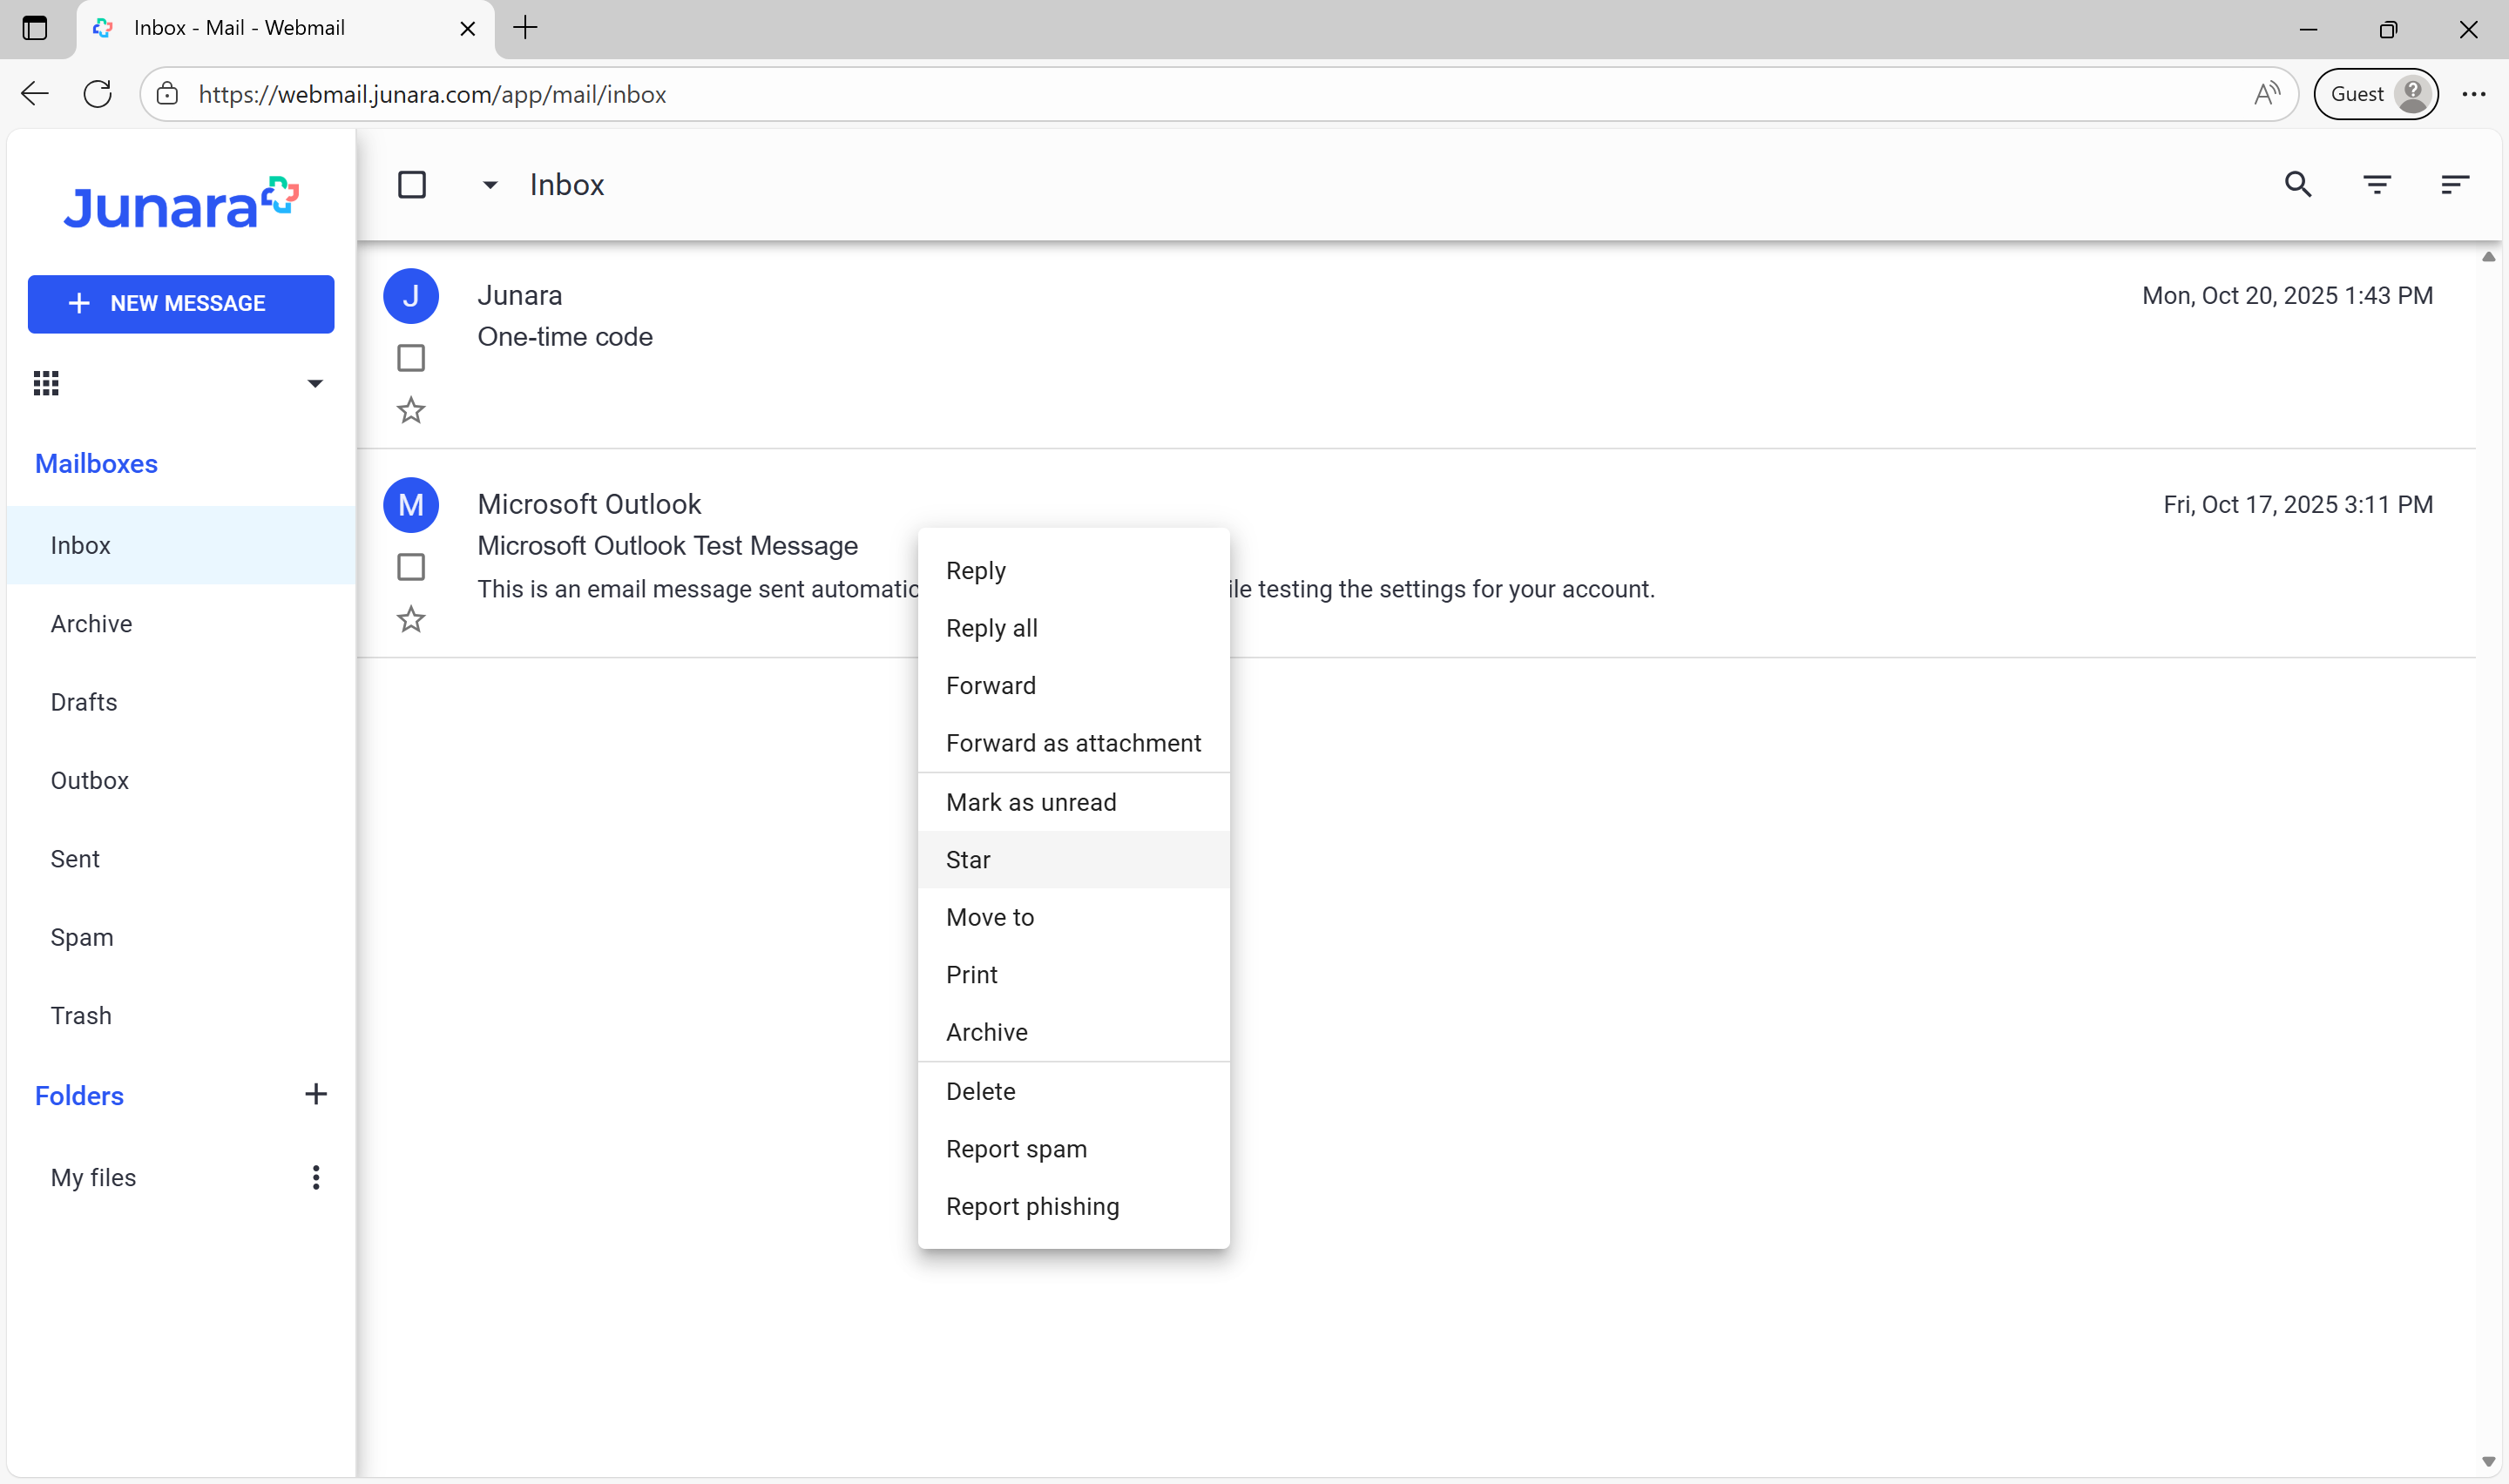The image size is (2509, 1484).
Task: Open the One-time code email subject
Action: pos(565,337)
